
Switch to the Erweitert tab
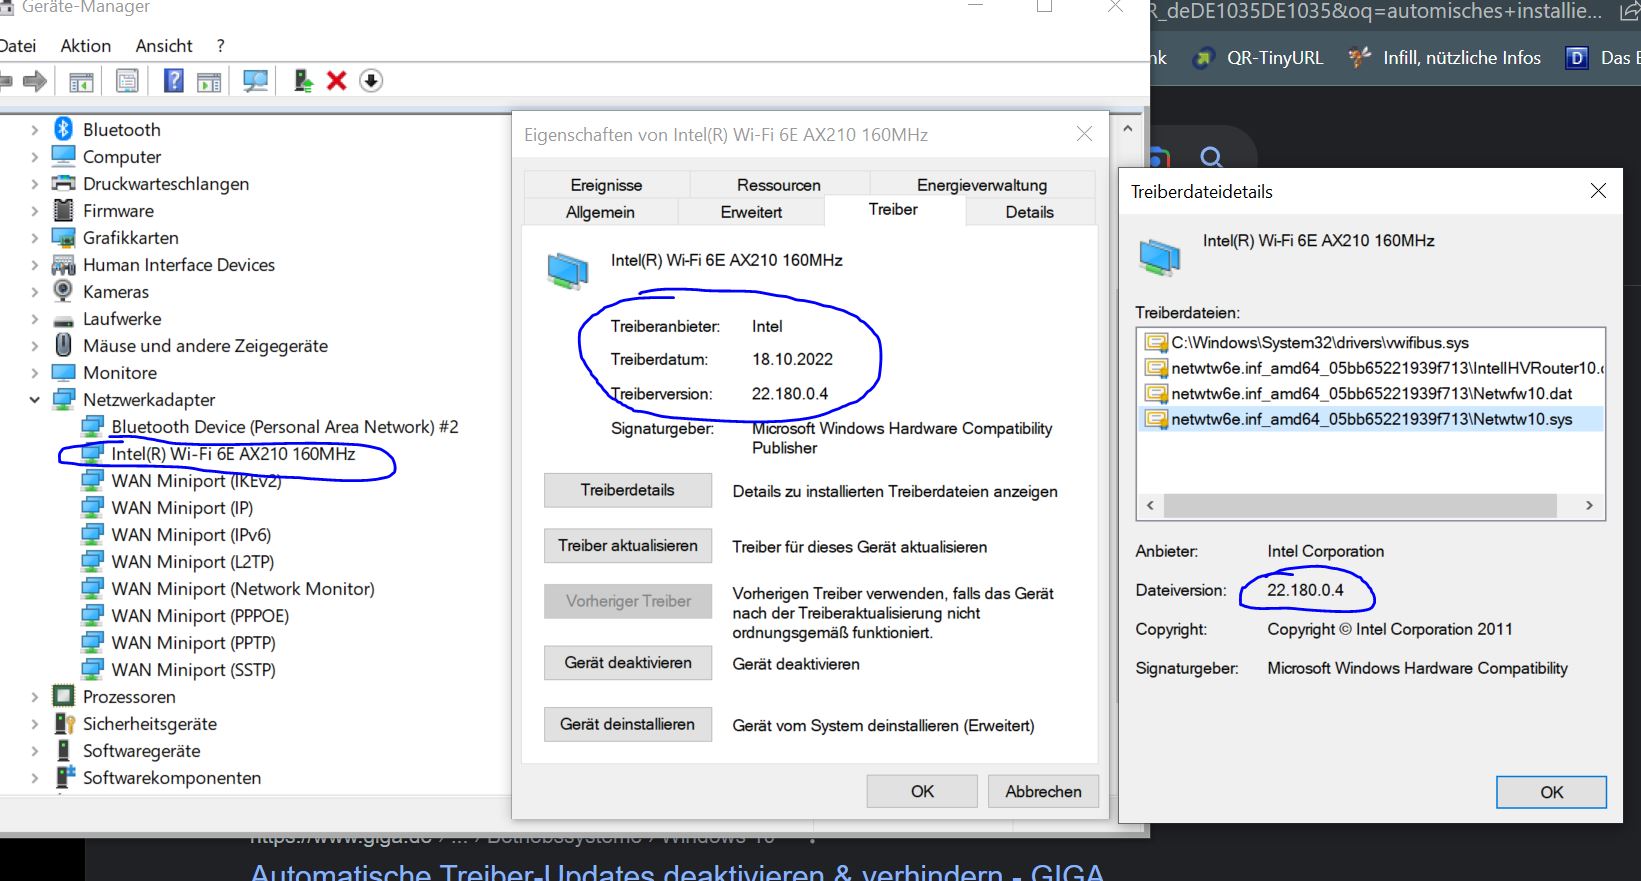(x=751, y=212)
